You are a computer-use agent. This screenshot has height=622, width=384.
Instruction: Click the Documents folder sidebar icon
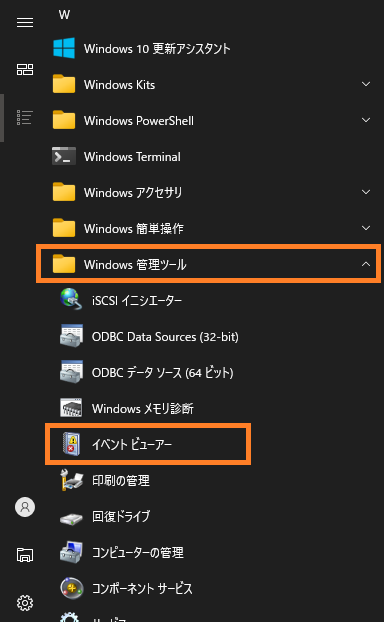(25, 555)
